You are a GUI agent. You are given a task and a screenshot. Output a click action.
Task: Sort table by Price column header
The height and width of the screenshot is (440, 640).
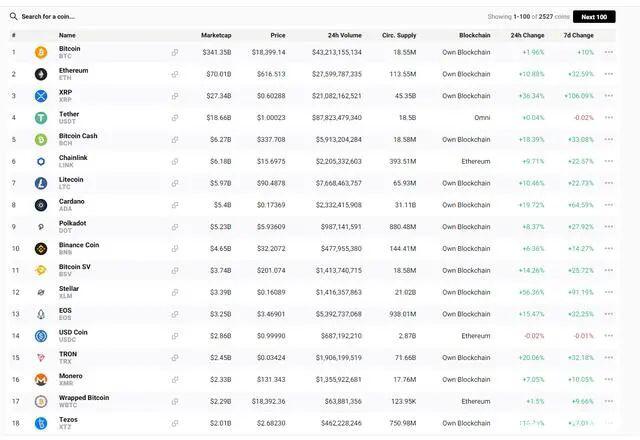[x=278, y=35]
